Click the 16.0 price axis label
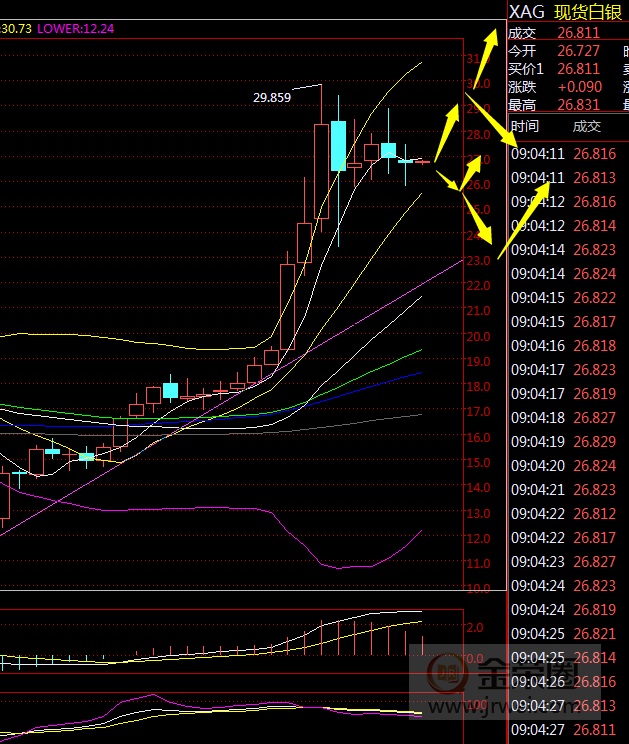 click(x=478, y=437)
